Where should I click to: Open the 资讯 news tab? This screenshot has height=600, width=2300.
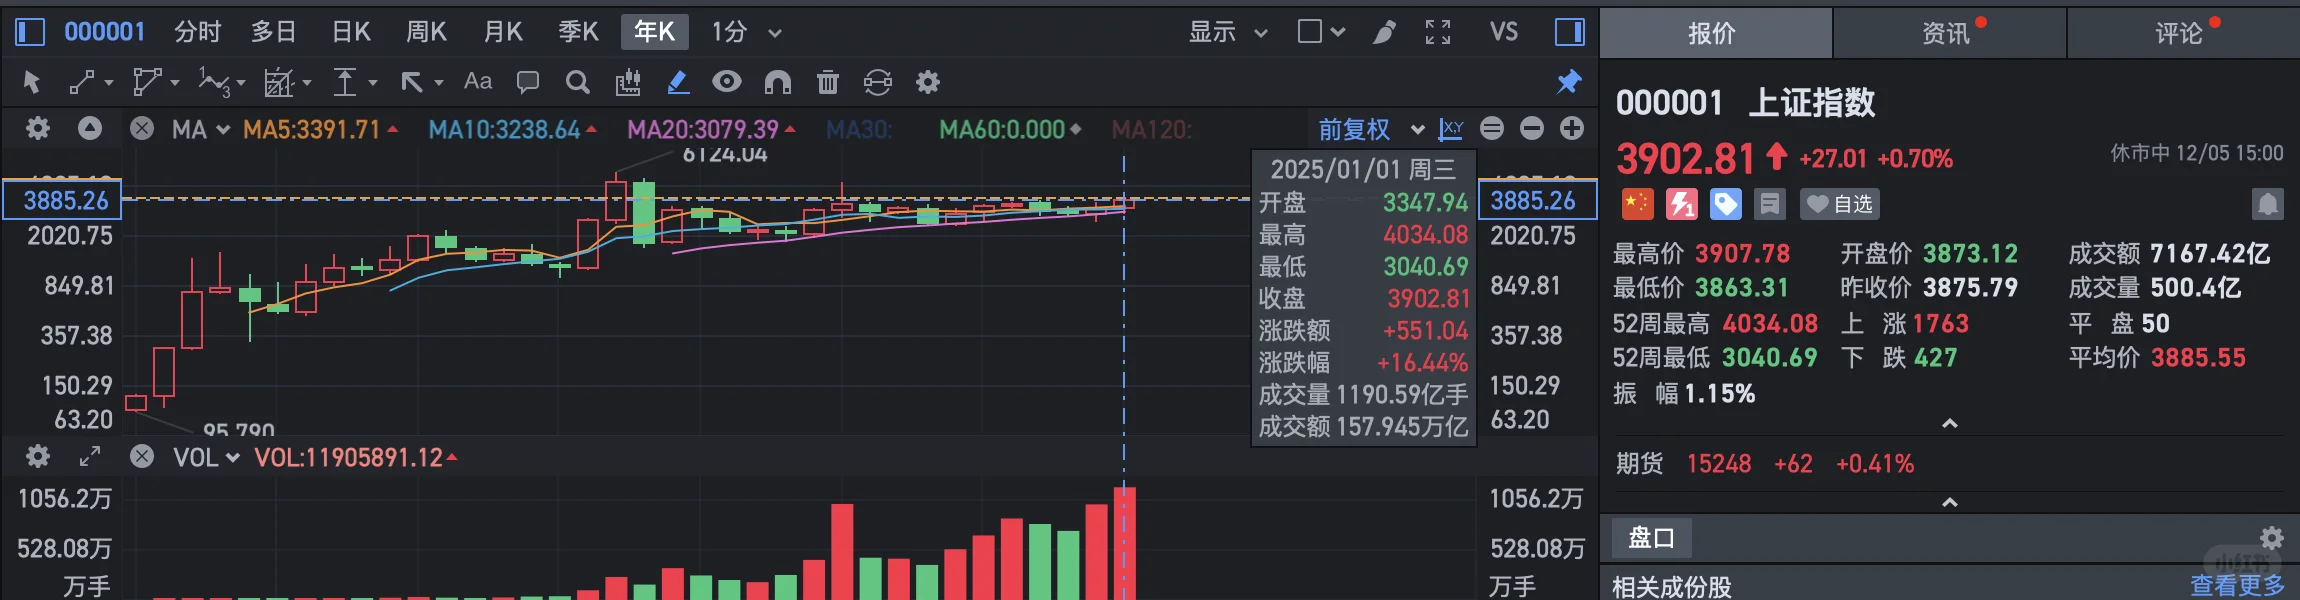(1949, 33)
